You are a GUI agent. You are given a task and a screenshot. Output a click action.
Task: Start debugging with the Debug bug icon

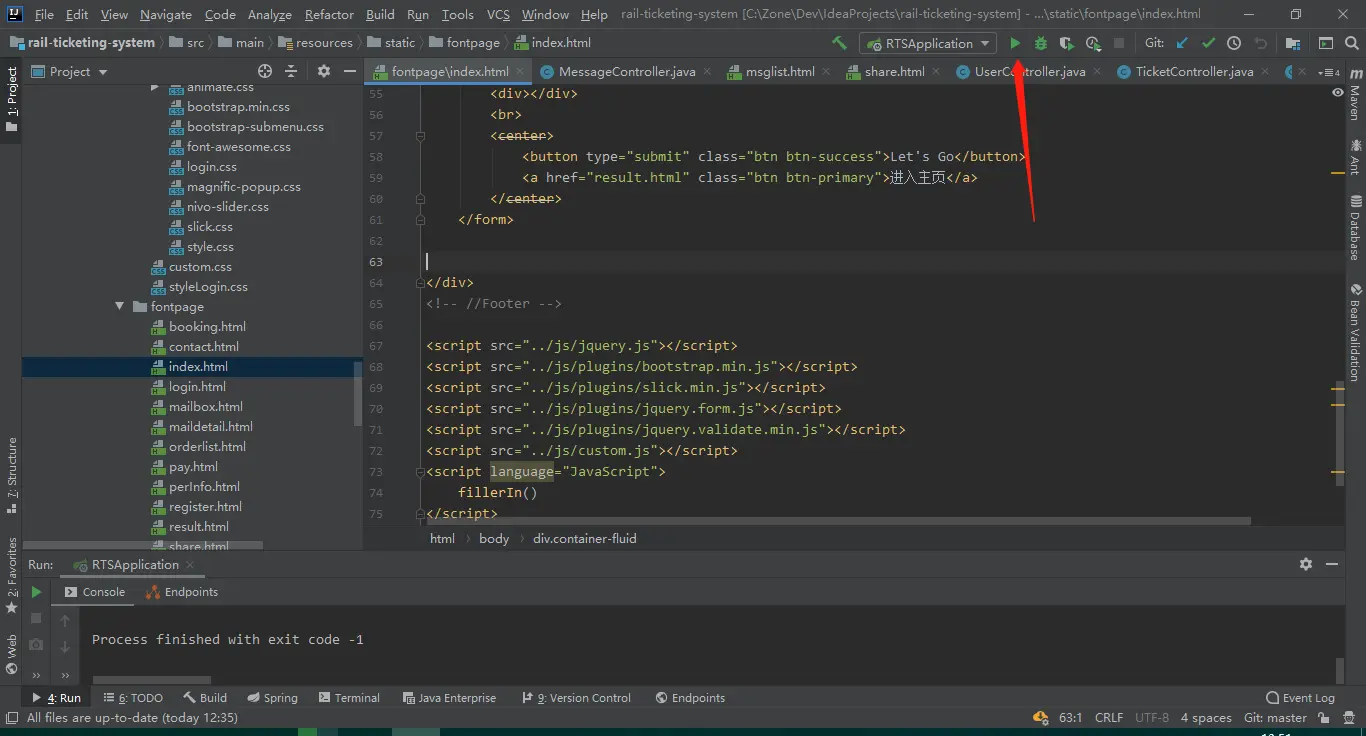coord(1041,43)
